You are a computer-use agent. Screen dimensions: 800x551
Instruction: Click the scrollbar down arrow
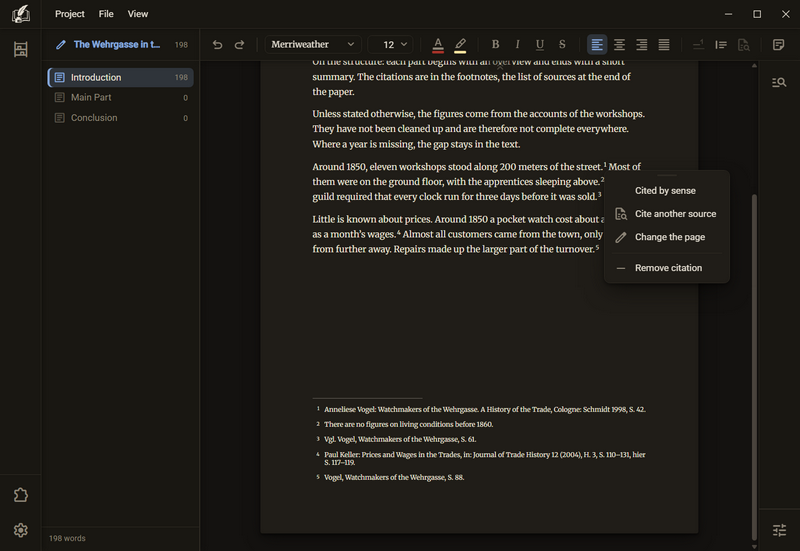[754, 546]
